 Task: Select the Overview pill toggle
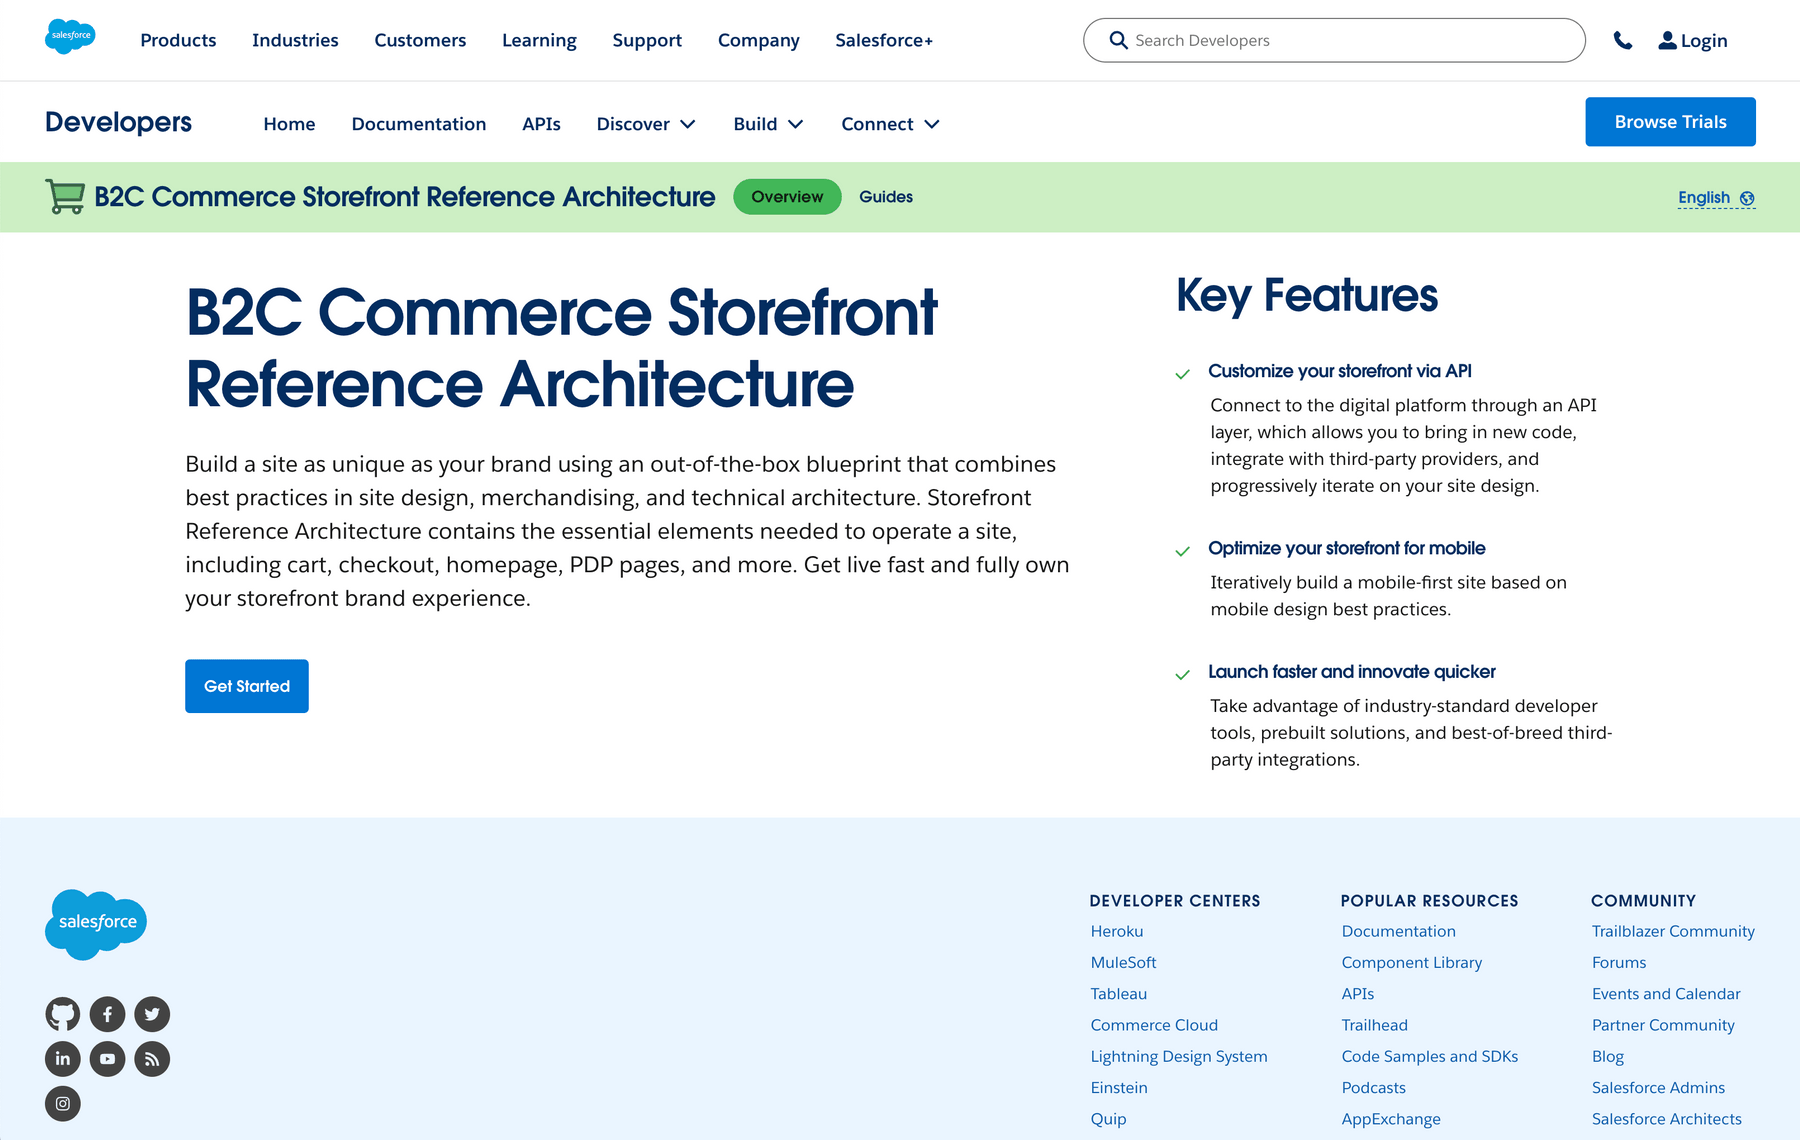787,196
